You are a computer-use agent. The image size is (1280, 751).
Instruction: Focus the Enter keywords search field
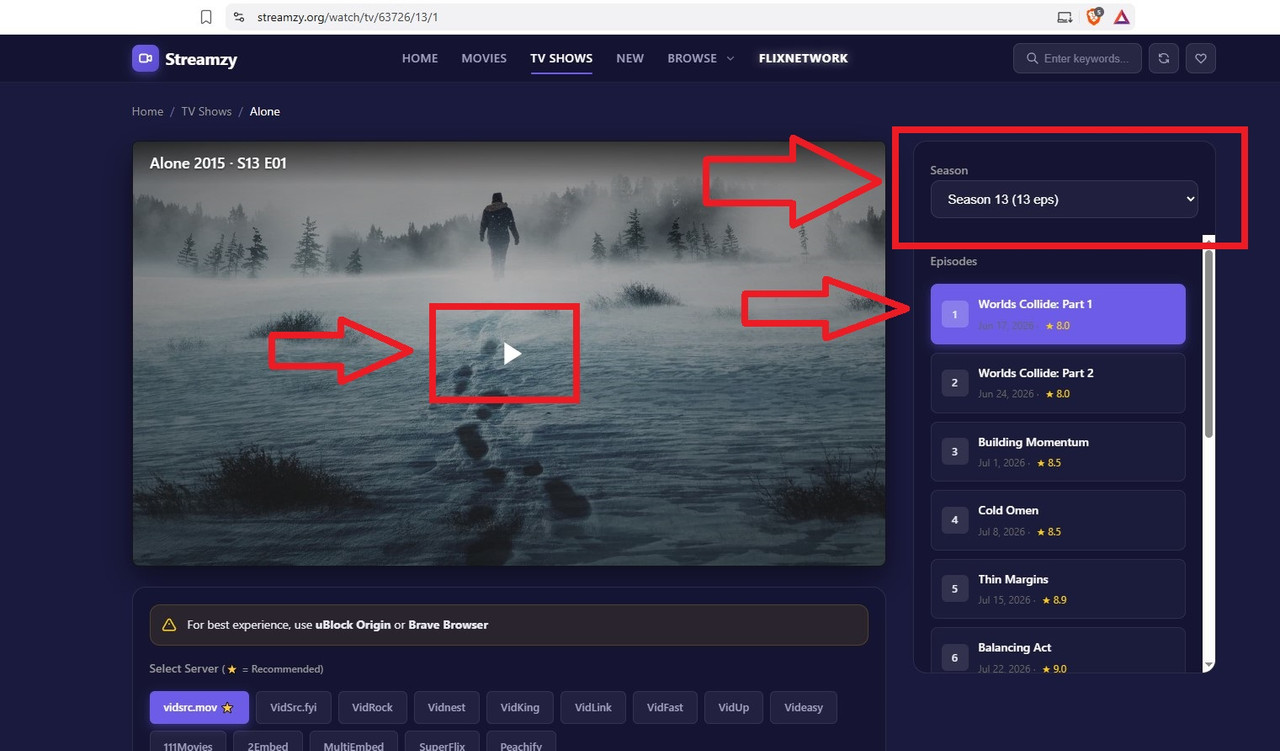pyautogui.click(x=1077, y=58)
